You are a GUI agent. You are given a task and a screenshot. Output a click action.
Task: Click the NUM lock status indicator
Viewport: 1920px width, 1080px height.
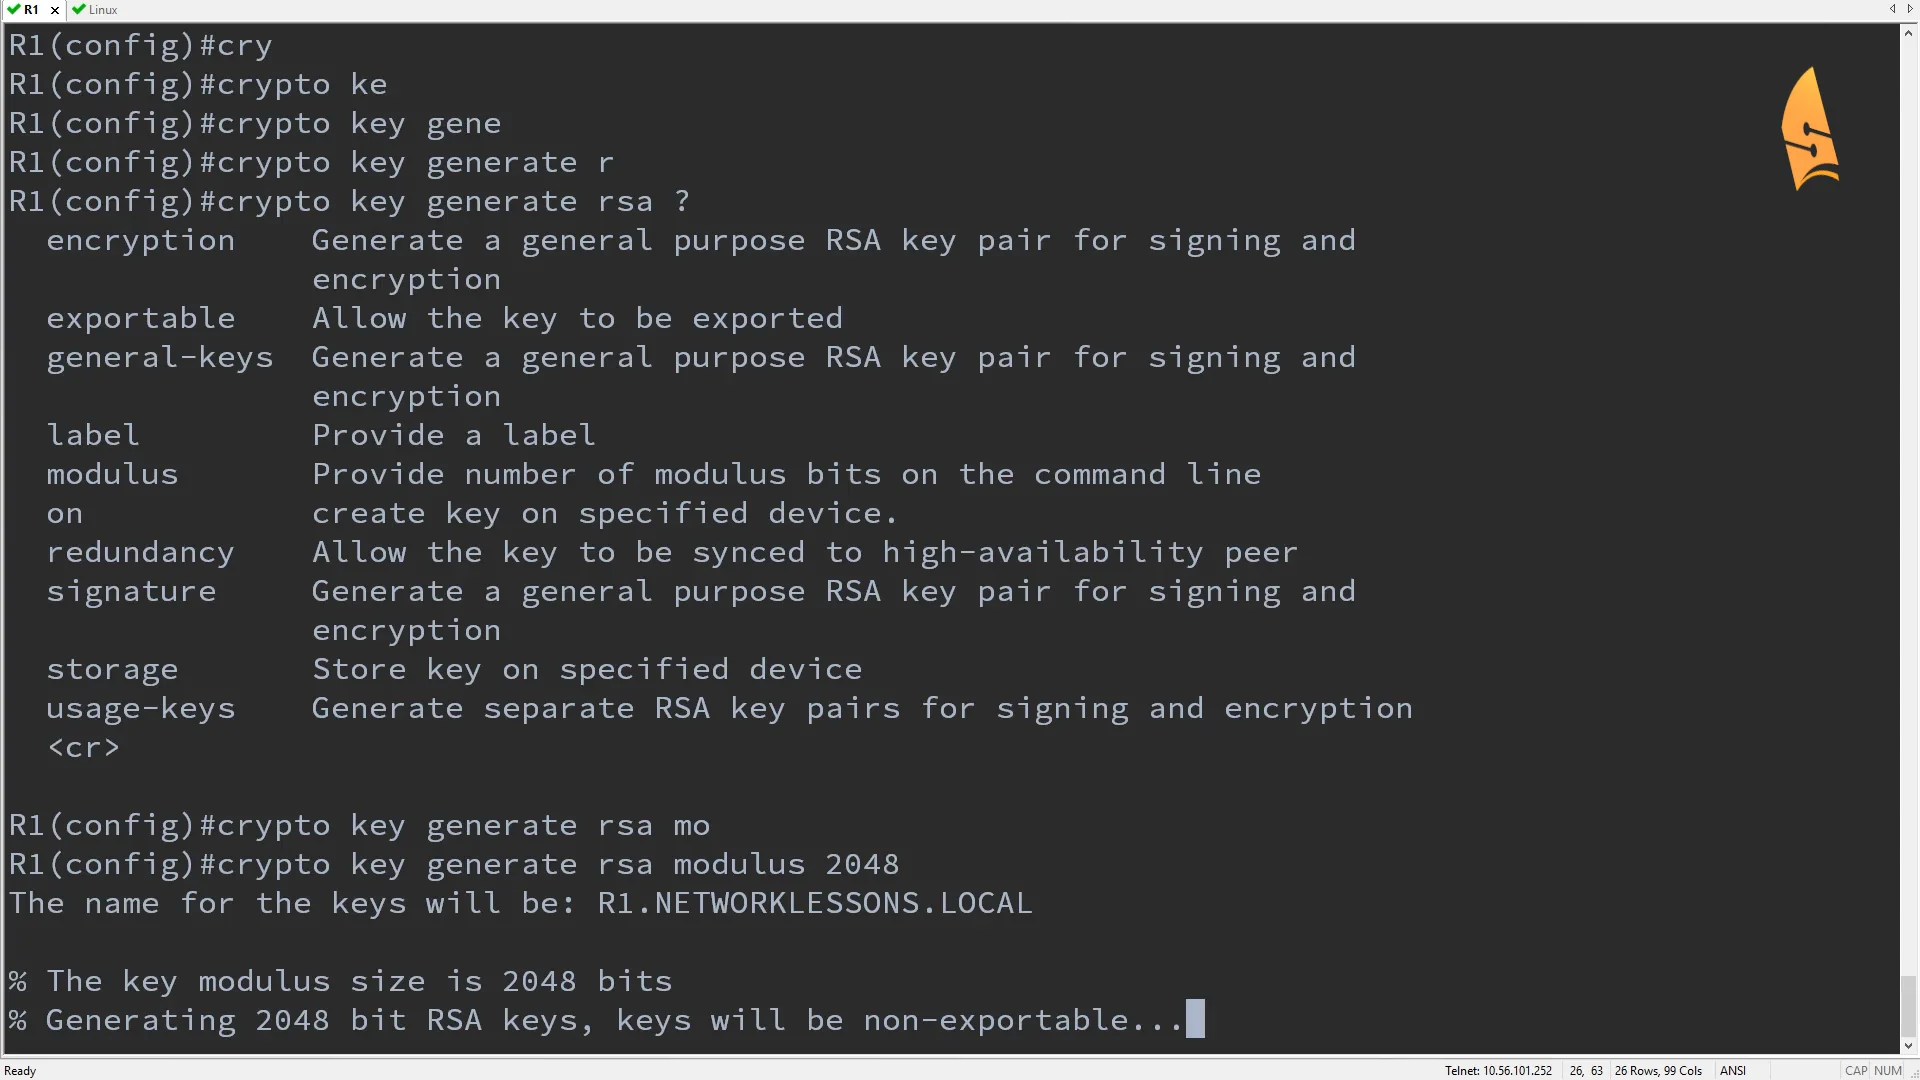pyautogui.click(x=1888, y=1070)
